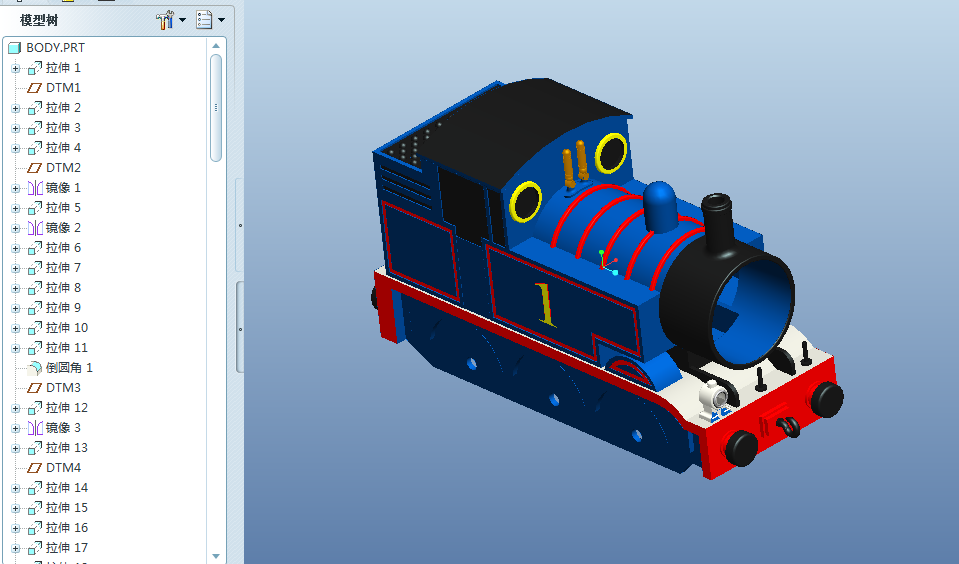
Task: Click the extrude icon of 拉伸 5
Action: click(x=35, y=208)
